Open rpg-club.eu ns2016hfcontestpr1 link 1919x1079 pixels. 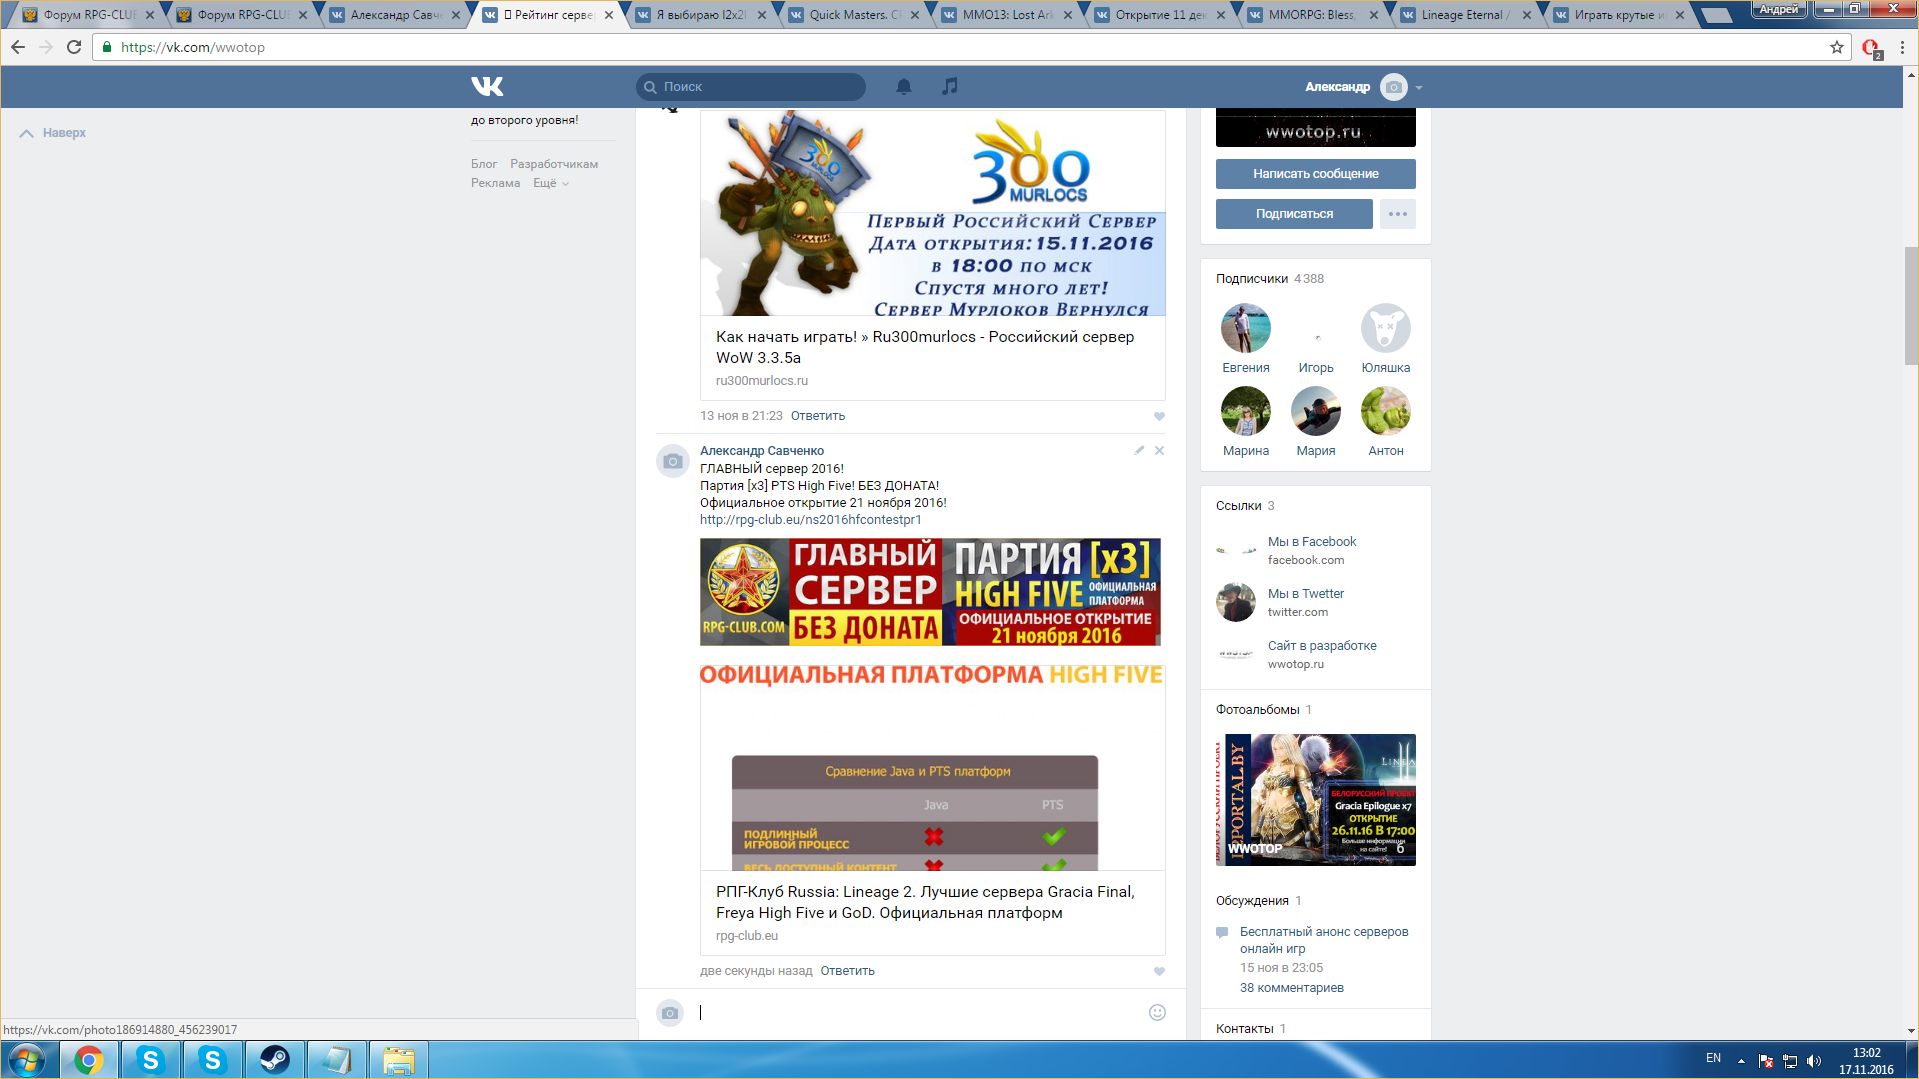pos(811,520)
